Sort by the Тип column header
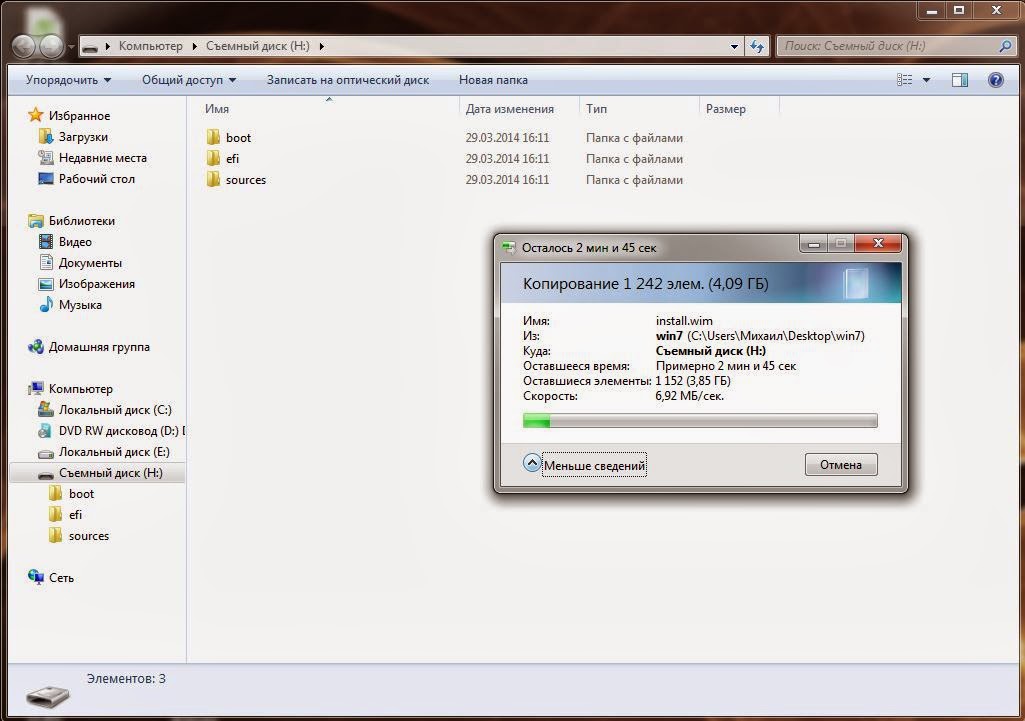1025x721 pixels. [639, 109]
